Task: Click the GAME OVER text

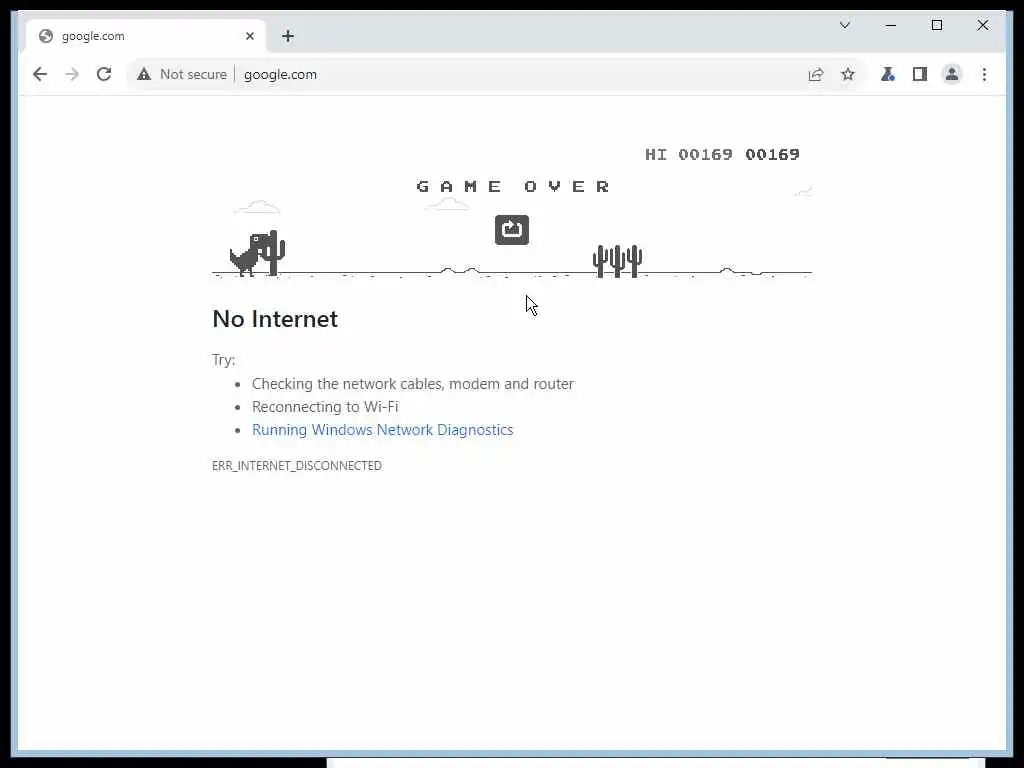Action: pyautogui.click(x=513, y=187)
